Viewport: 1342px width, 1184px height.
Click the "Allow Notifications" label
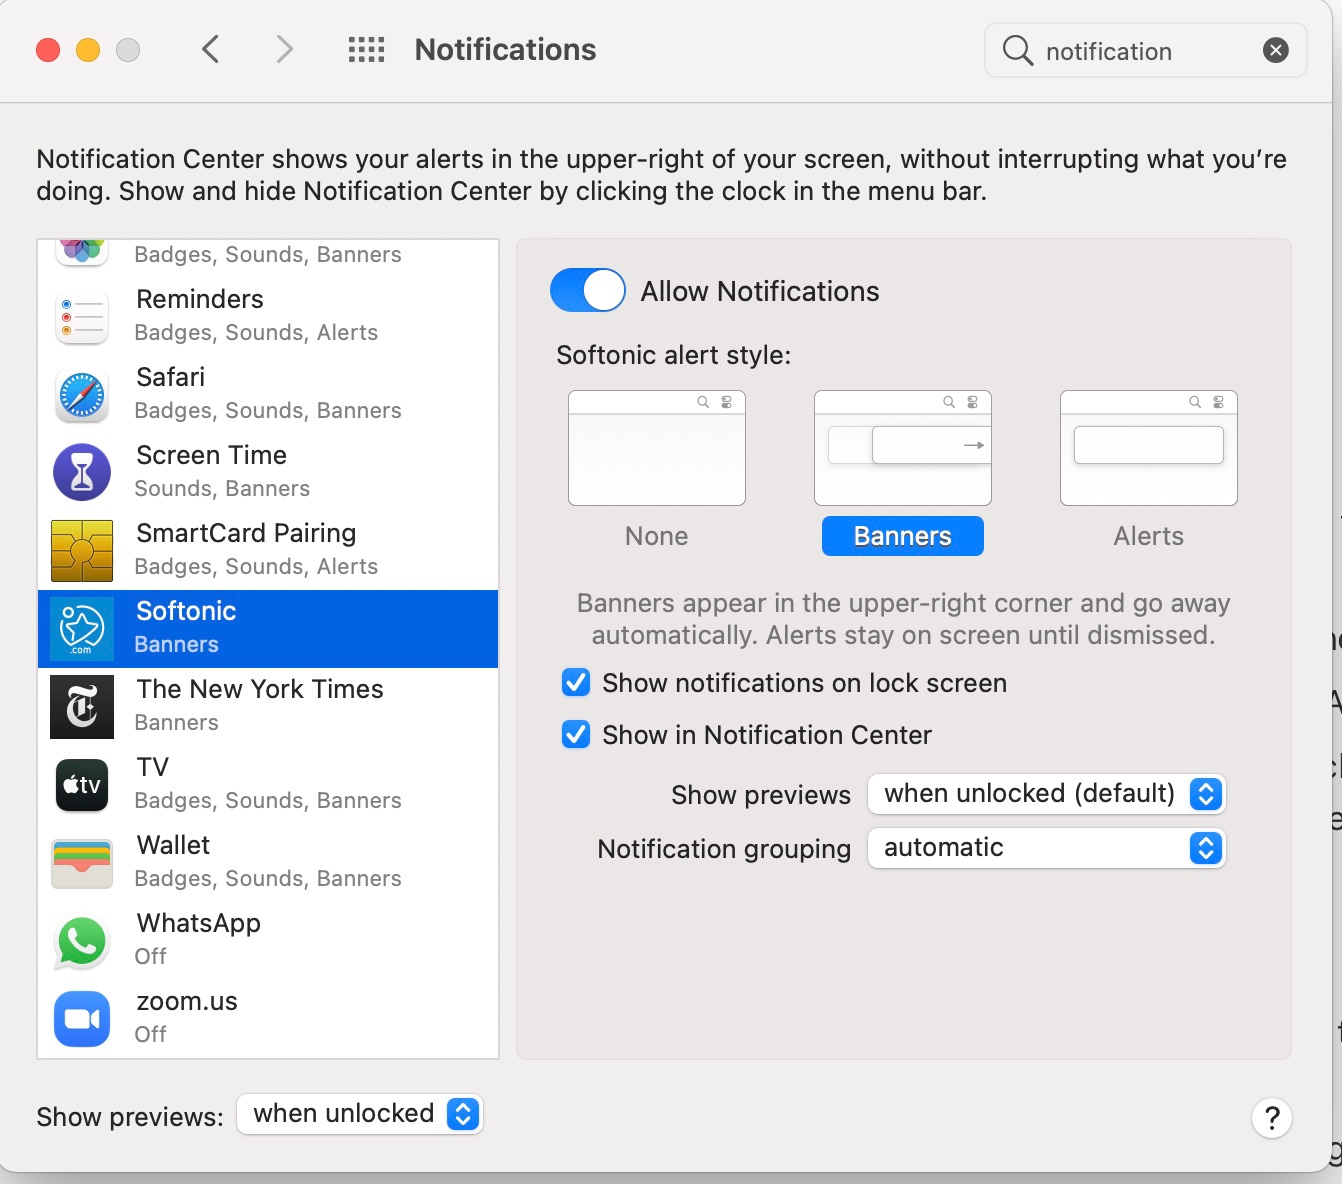760,291
